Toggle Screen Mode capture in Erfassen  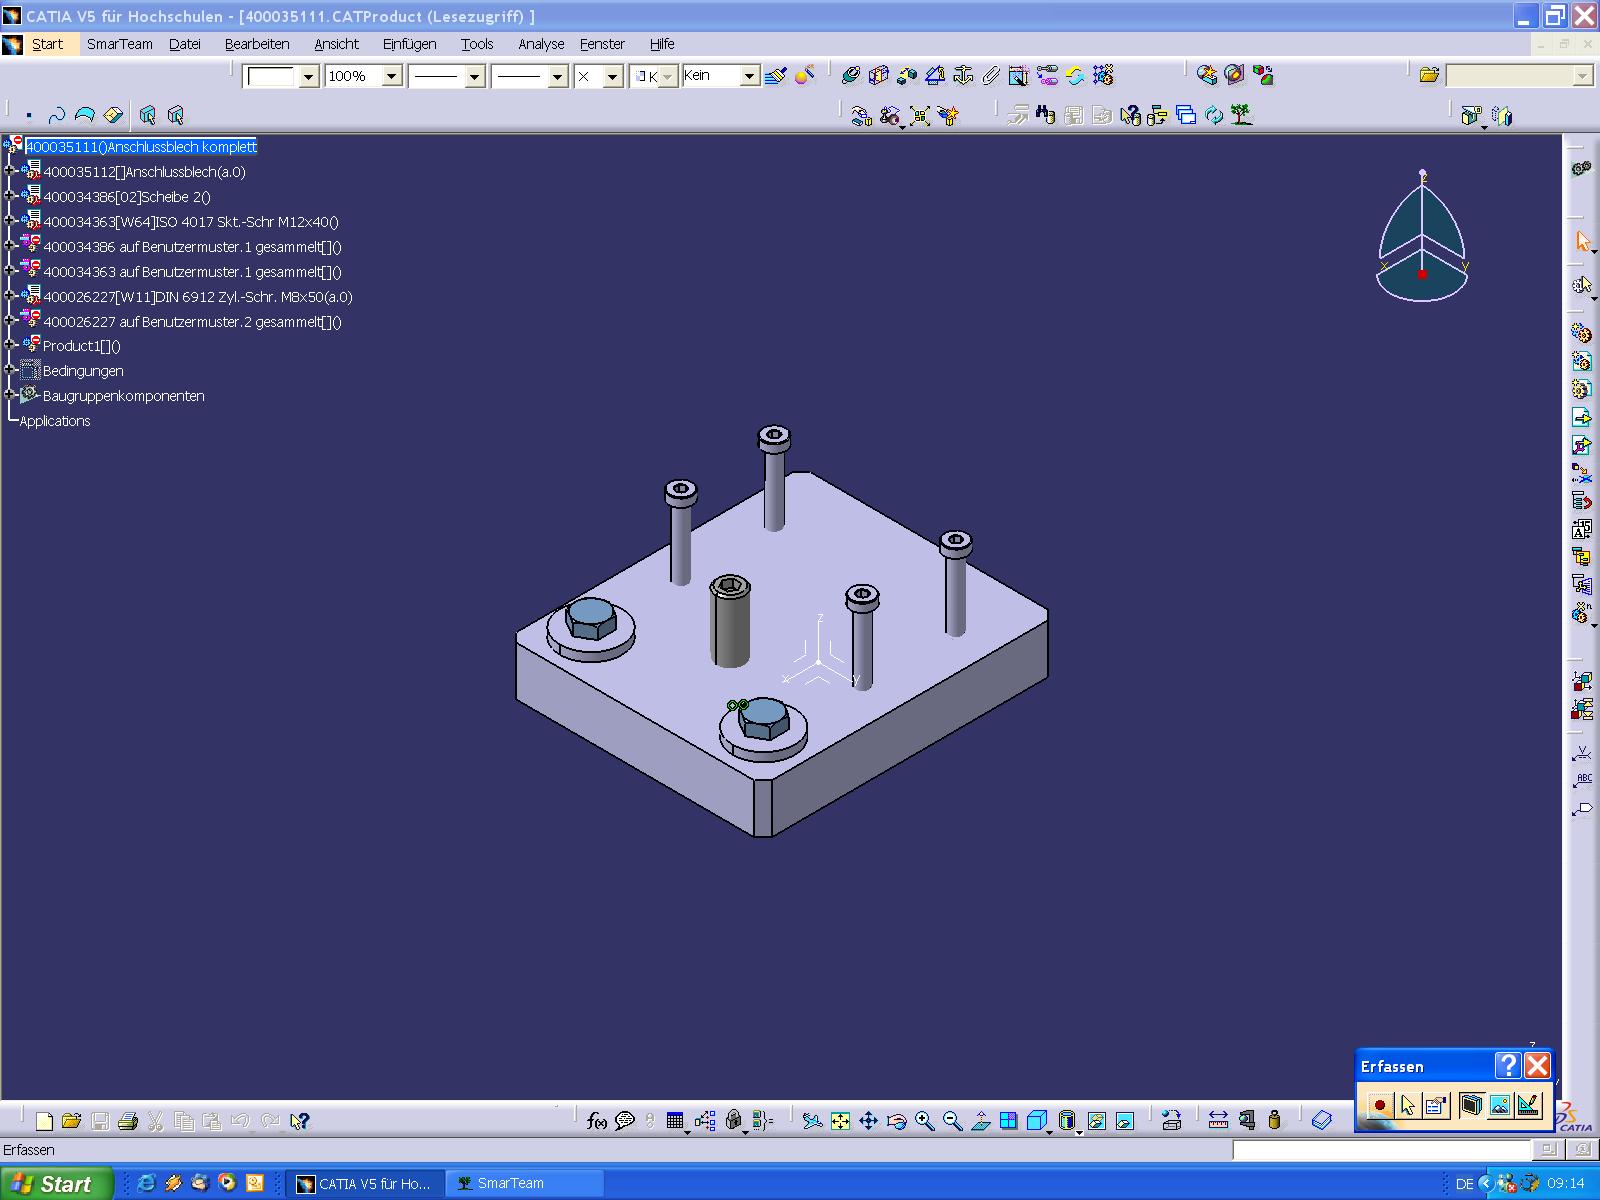tap(1471, 1106)
